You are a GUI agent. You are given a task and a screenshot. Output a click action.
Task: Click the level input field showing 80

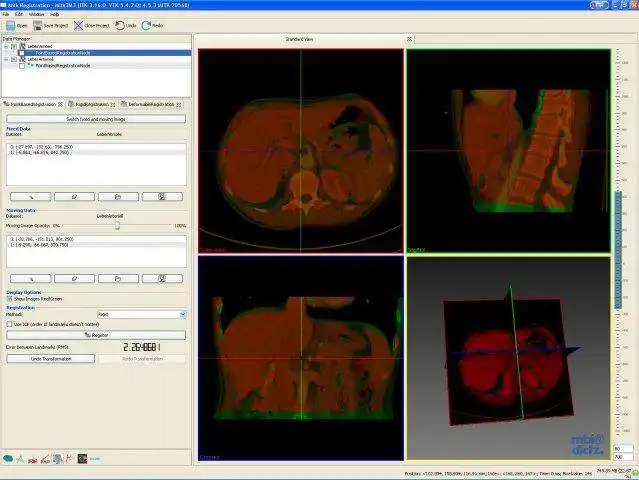(623, 449)
